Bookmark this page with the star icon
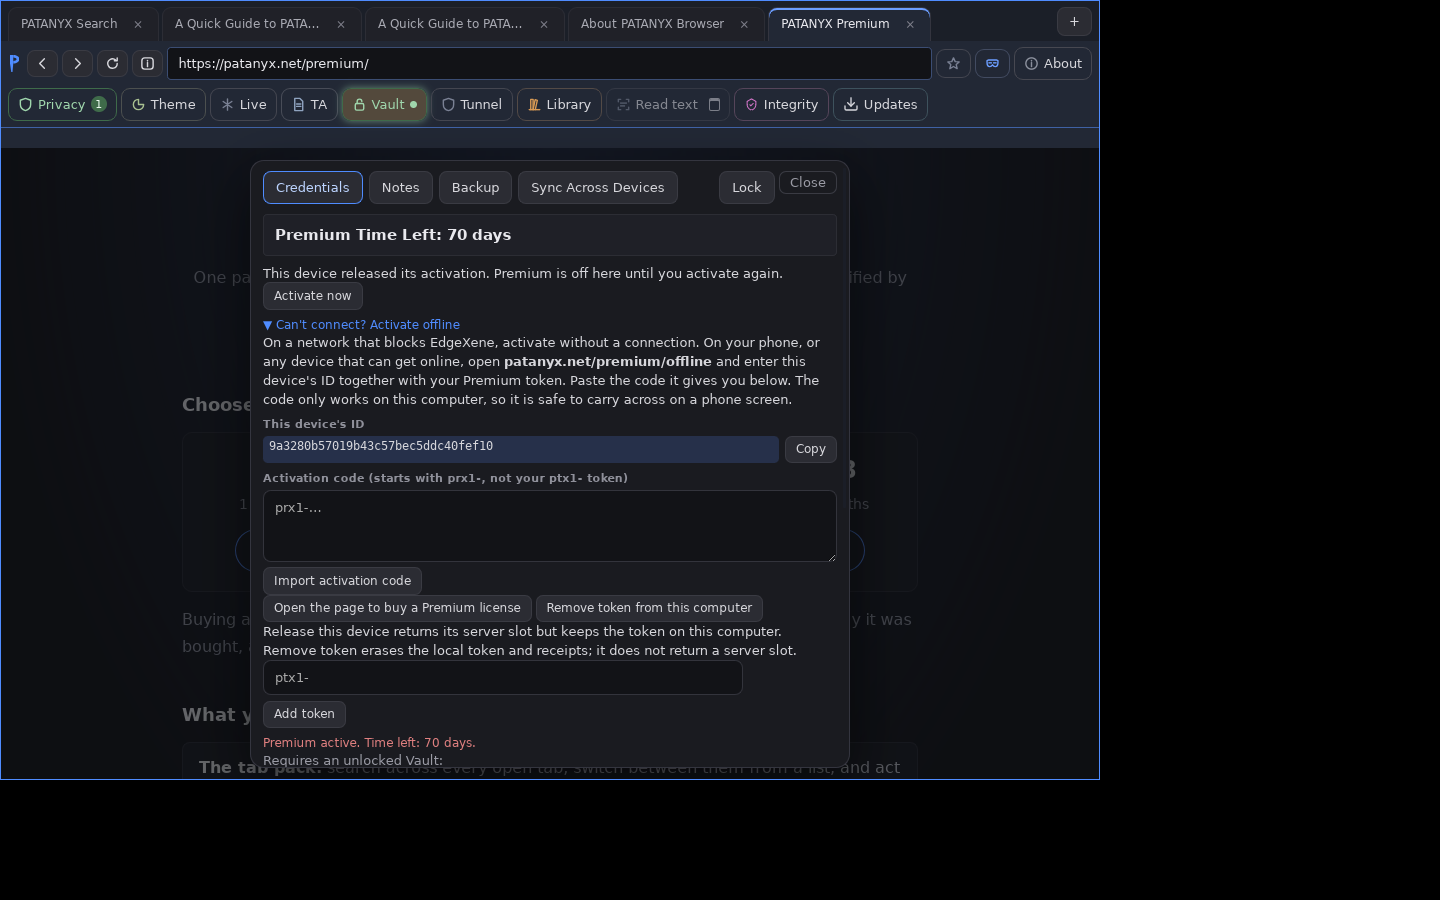This screenshot has height=900, width=1440. 953,63
